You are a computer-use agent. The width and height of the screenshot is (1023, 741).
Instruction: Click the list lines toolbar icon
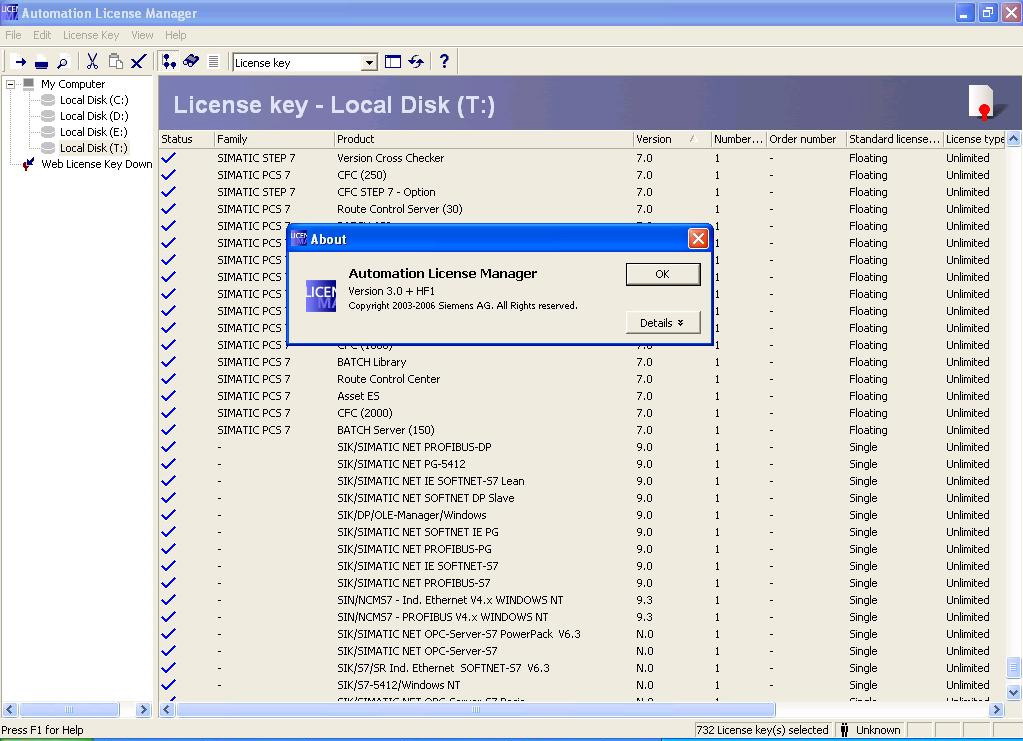[213, 62]
